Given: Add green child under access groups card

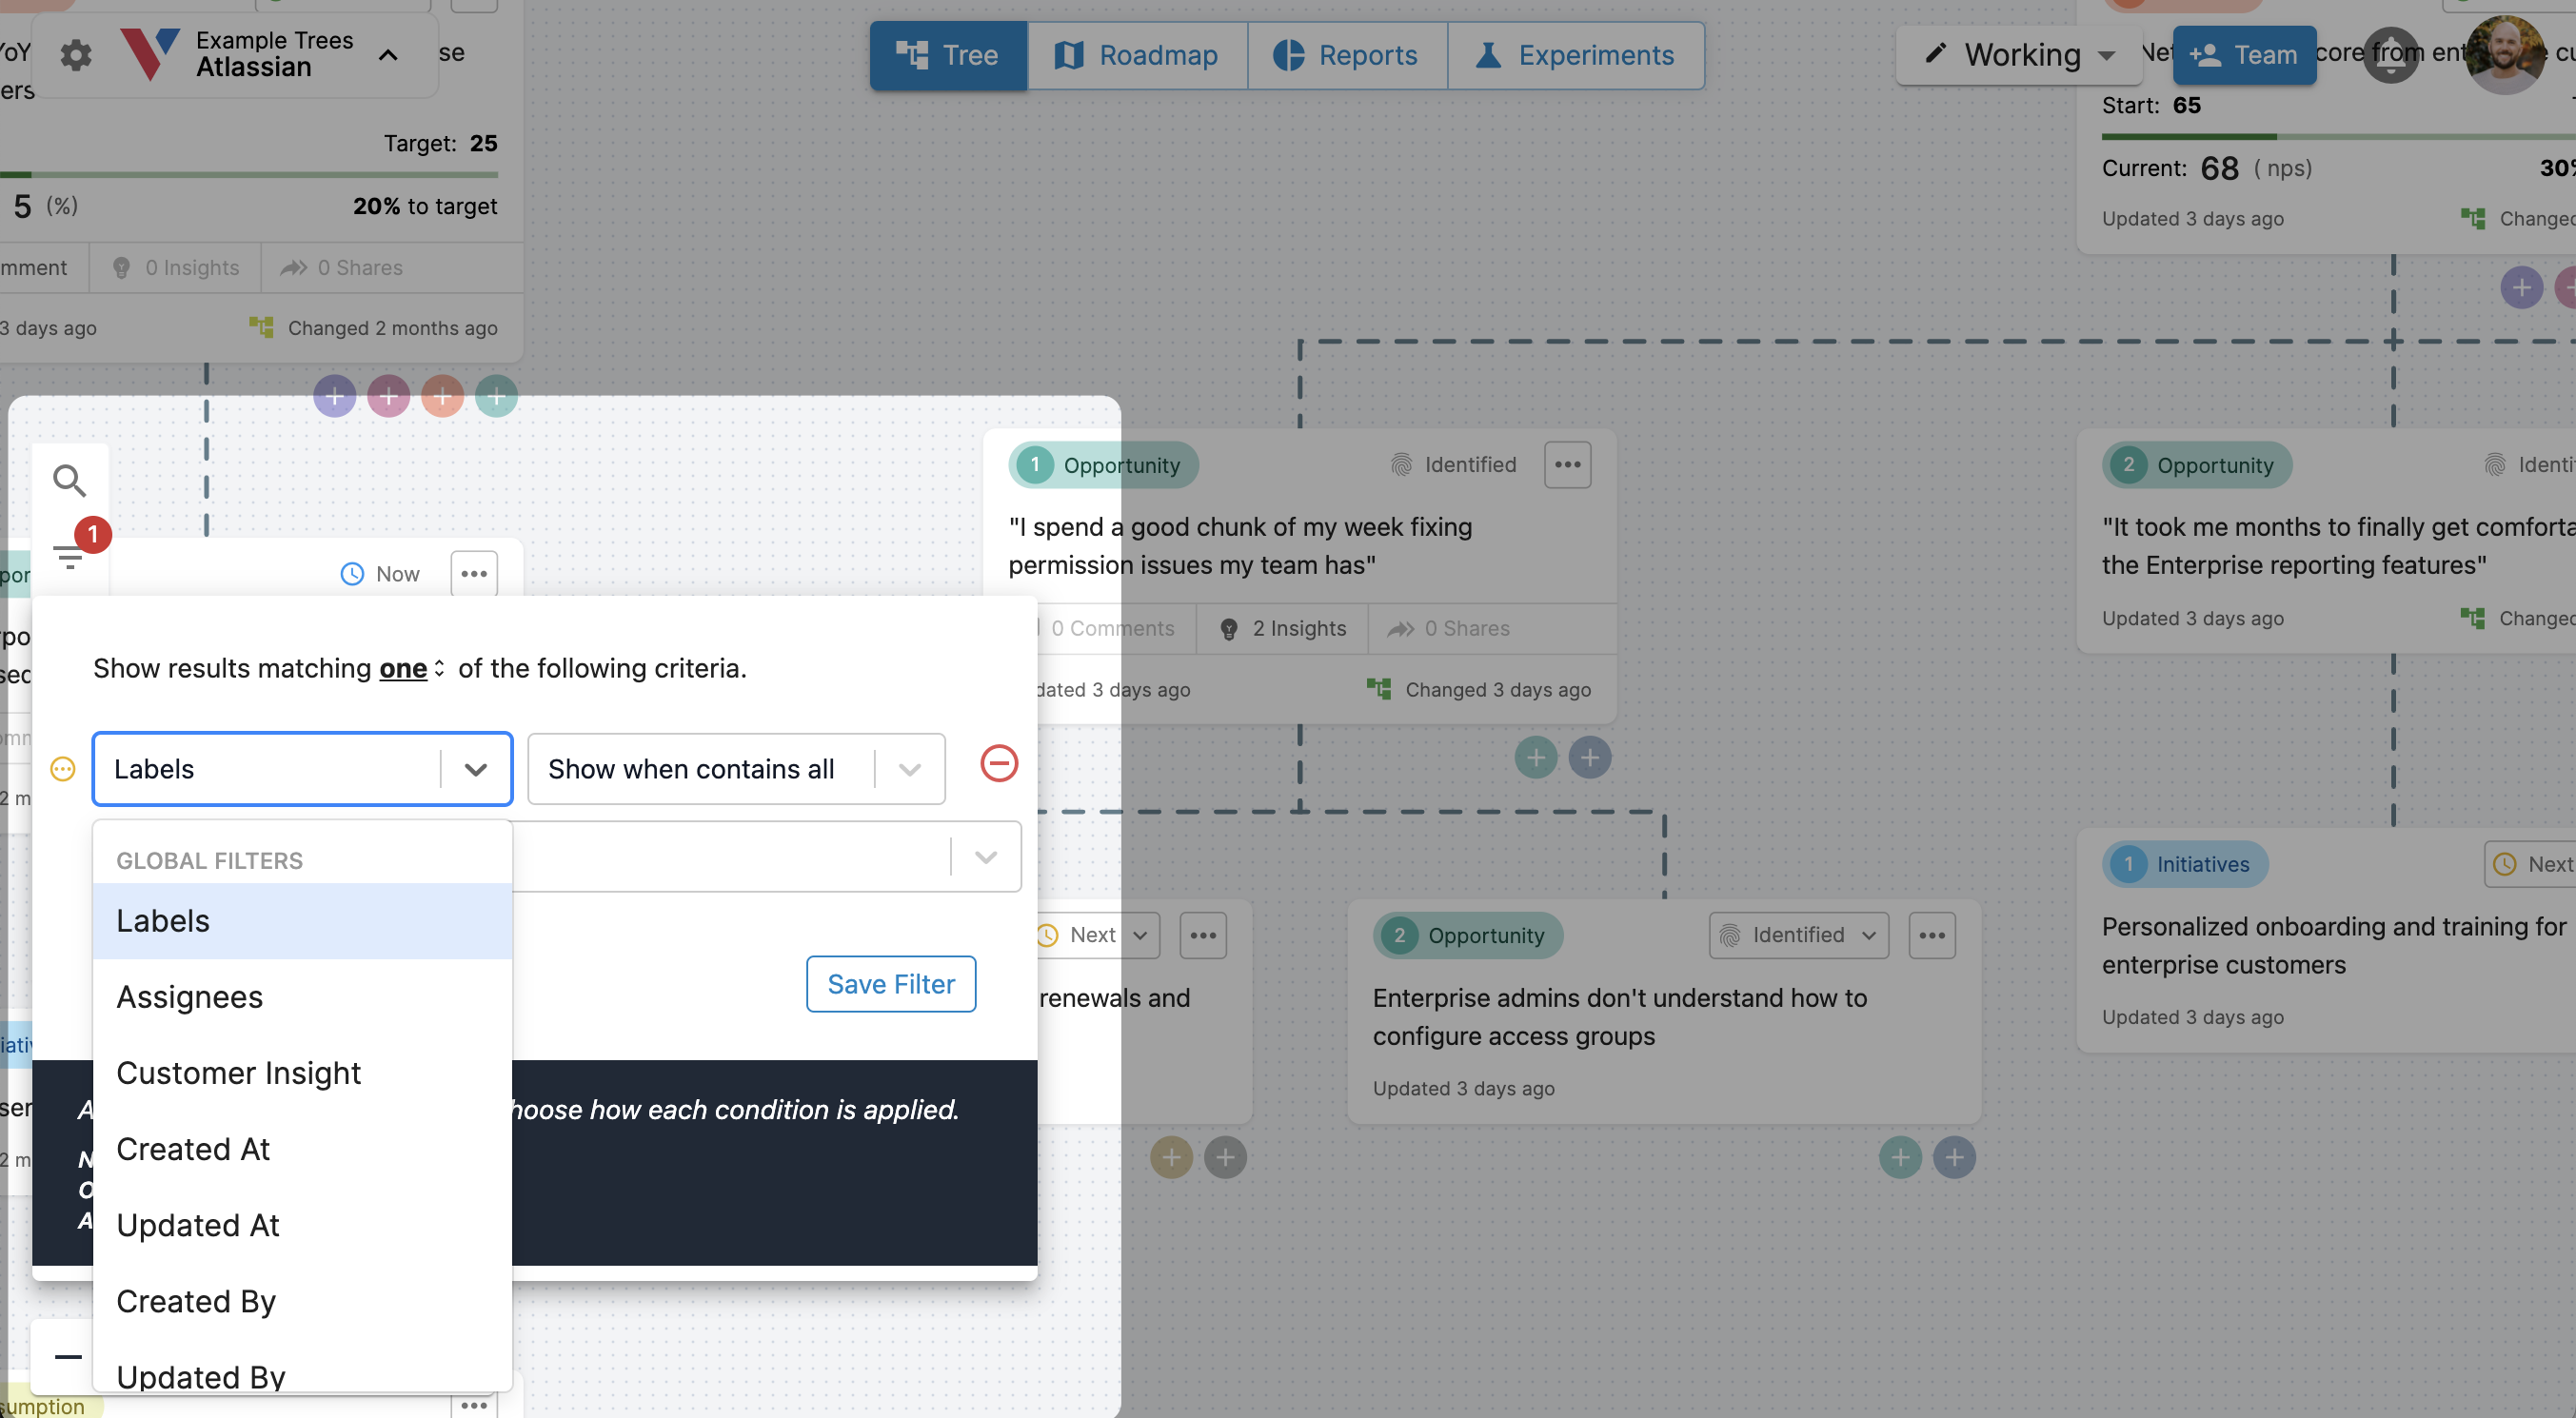Looking at the screenshot, I should pos(1900,1158).
